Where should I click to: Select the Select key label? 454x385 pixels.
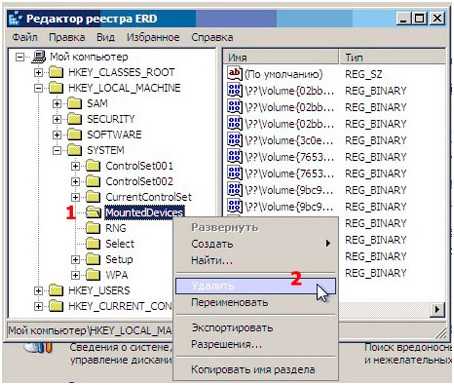[x=120, y=244]
